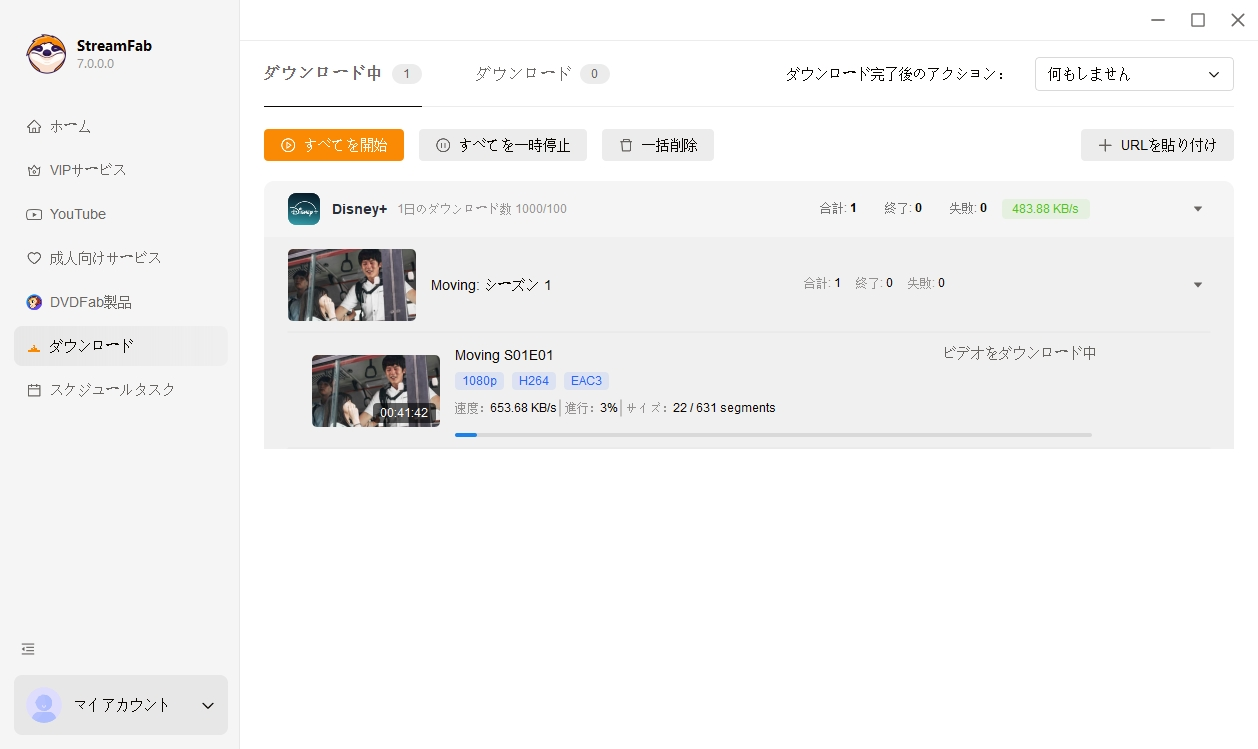Viewport: 1258px width, 749px height.
Task: Click the StreamFab sloth logo
Action: (x=46, y=54)
